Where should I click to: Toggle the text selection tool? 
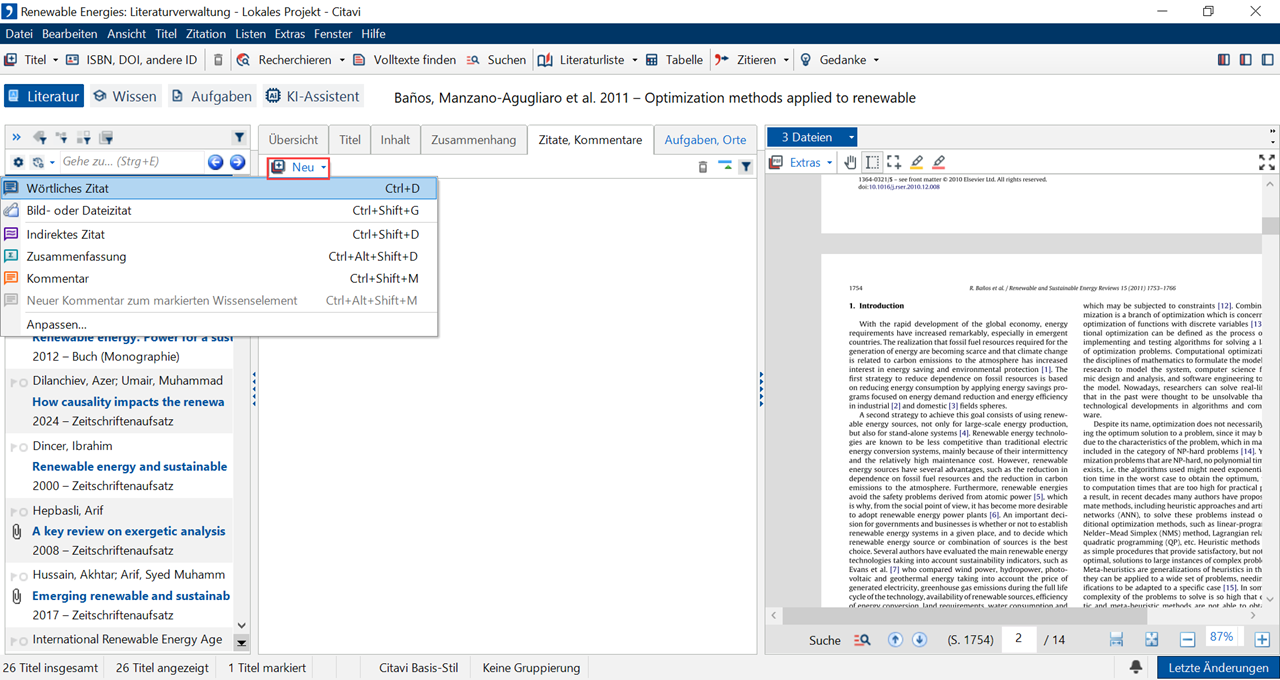pyautogui.click(x=872, y=162)
